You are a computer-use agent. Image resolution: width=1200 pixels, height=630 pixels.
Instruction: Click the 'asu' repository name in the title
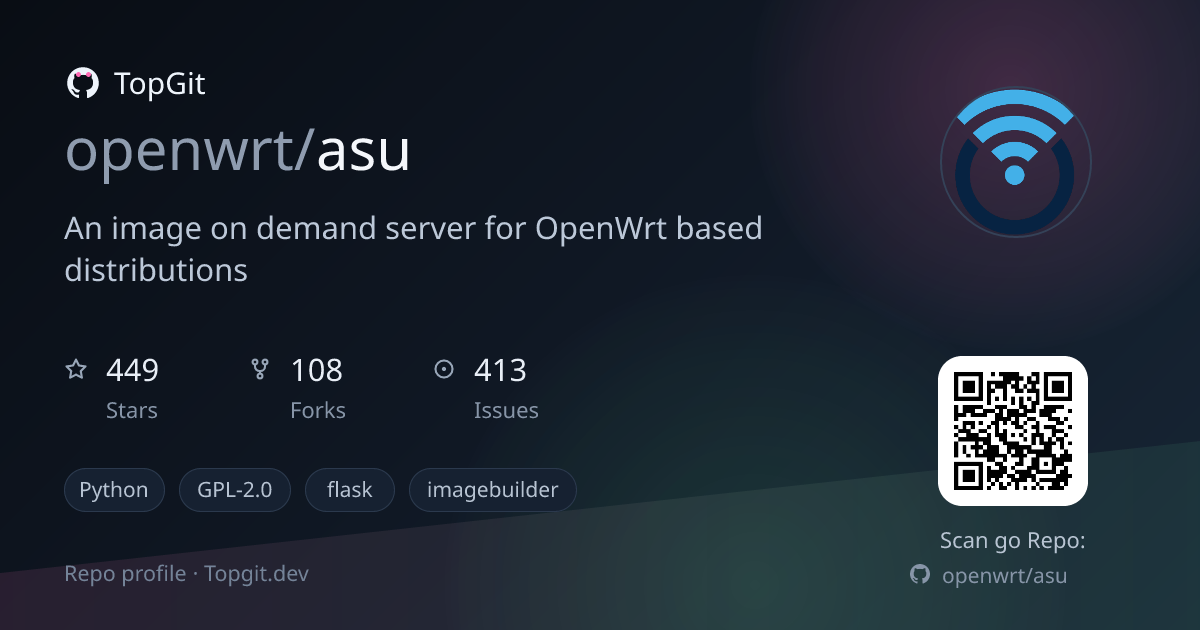[x=364, y=152]
